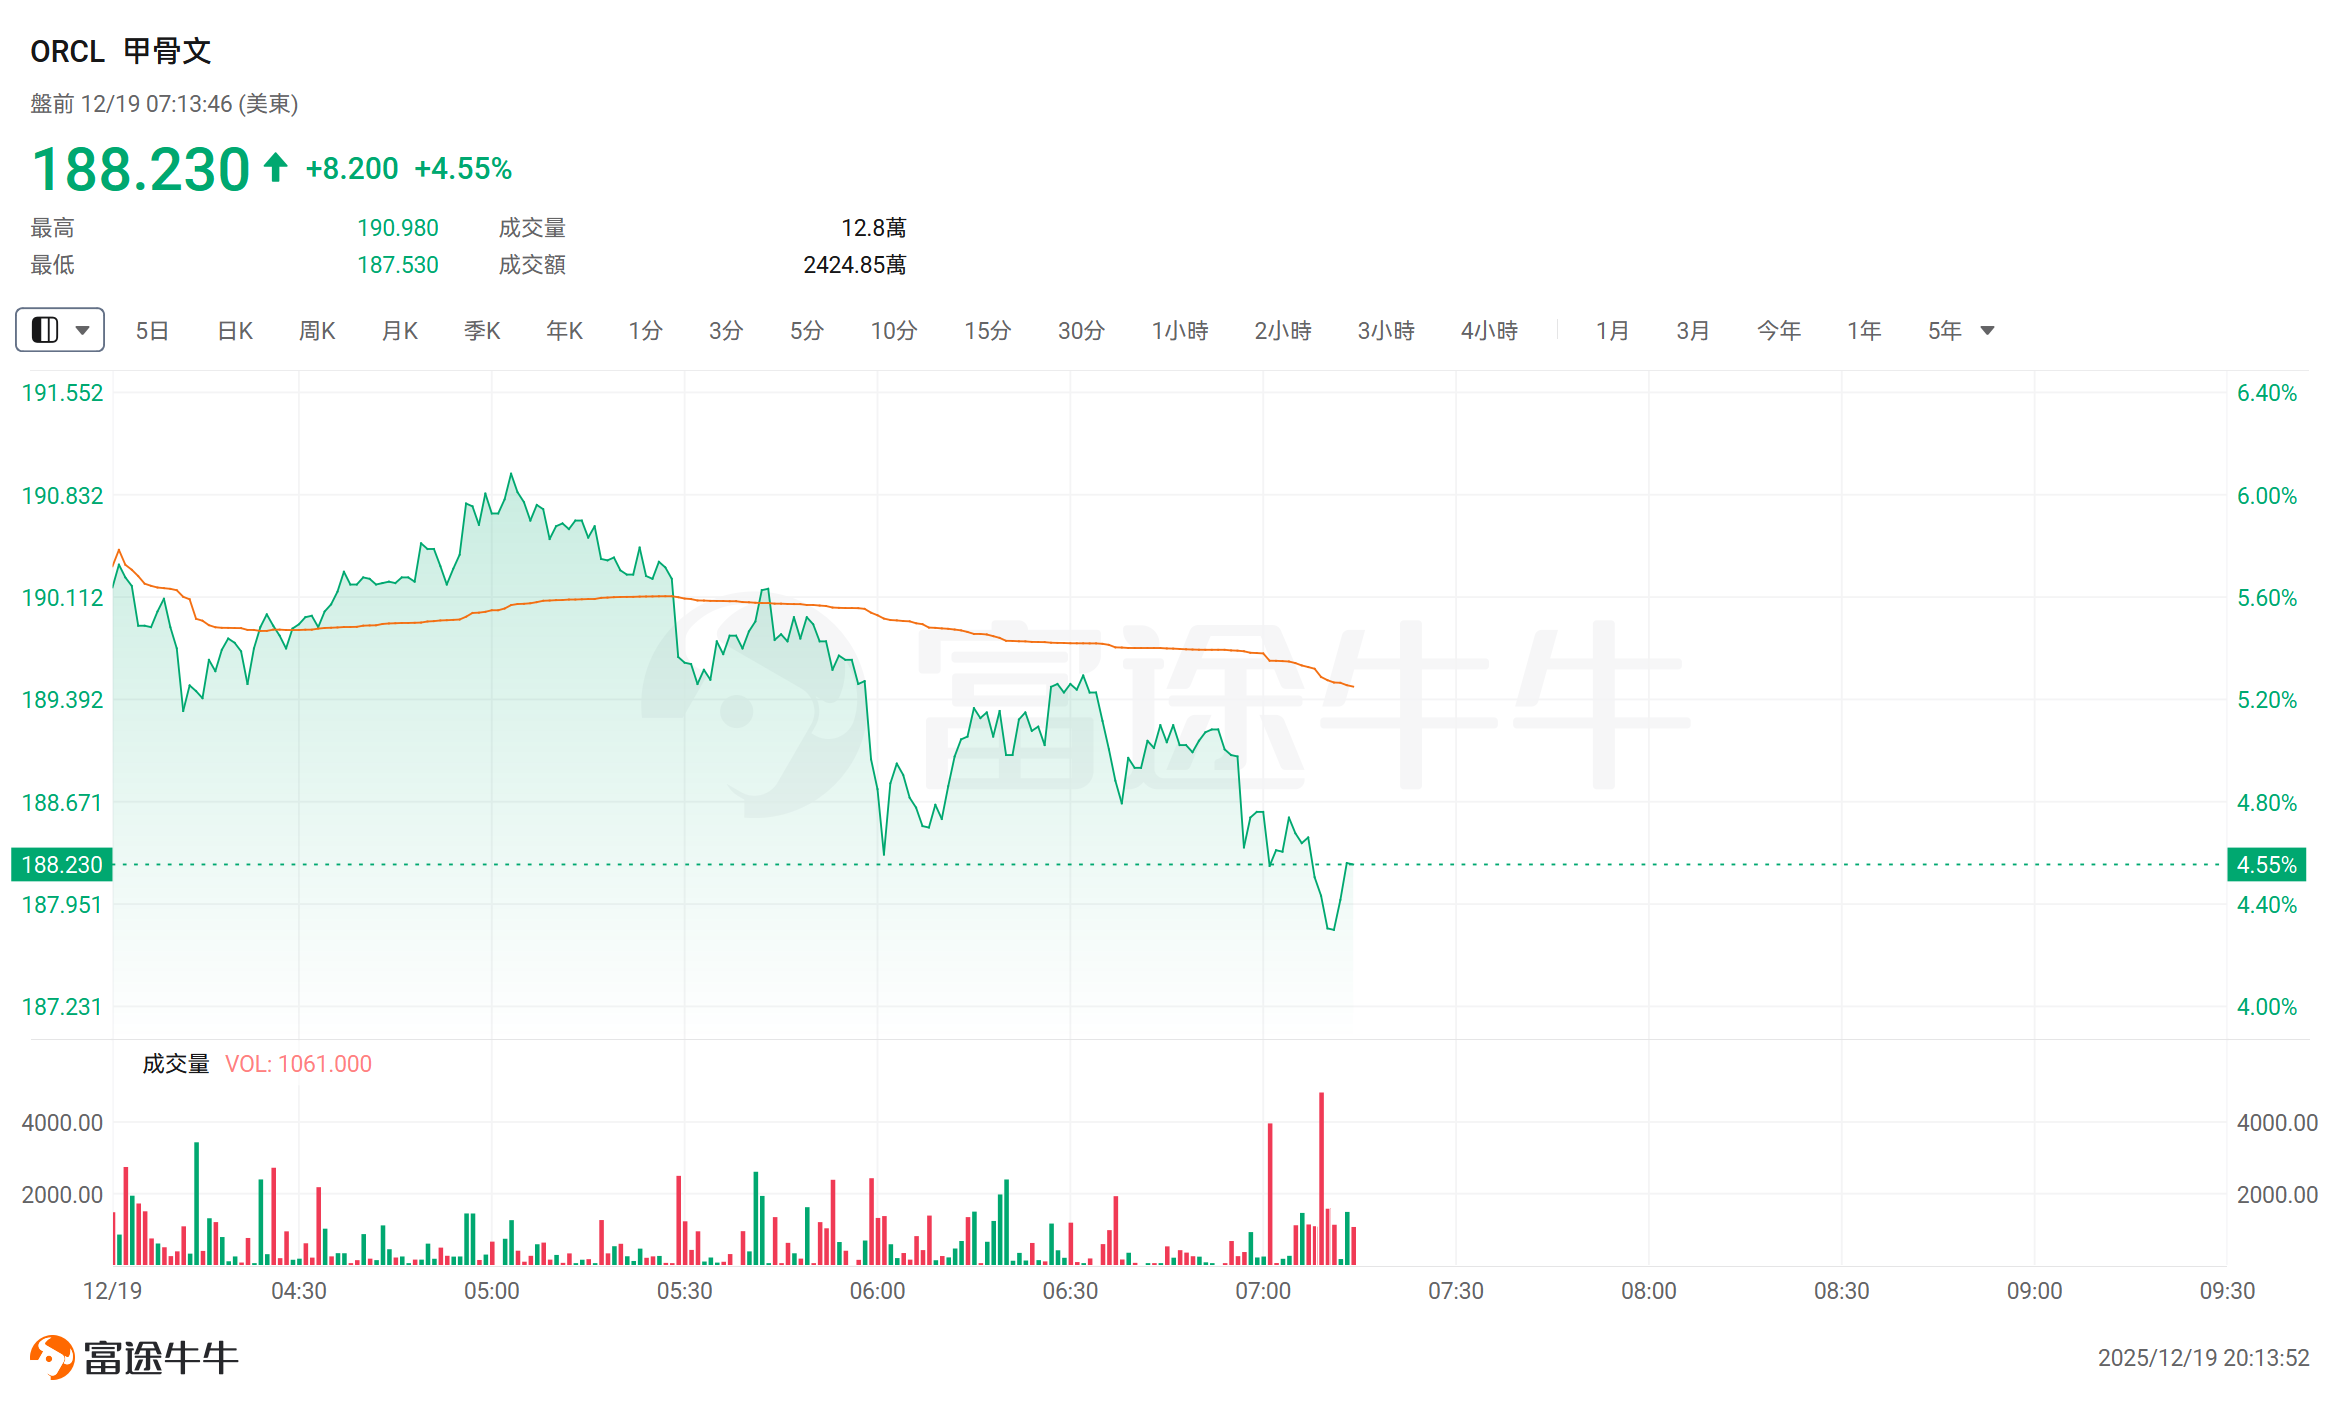
Task: Expand the 5年 period dropdown arrow
Action: (x=1987, y=331)
